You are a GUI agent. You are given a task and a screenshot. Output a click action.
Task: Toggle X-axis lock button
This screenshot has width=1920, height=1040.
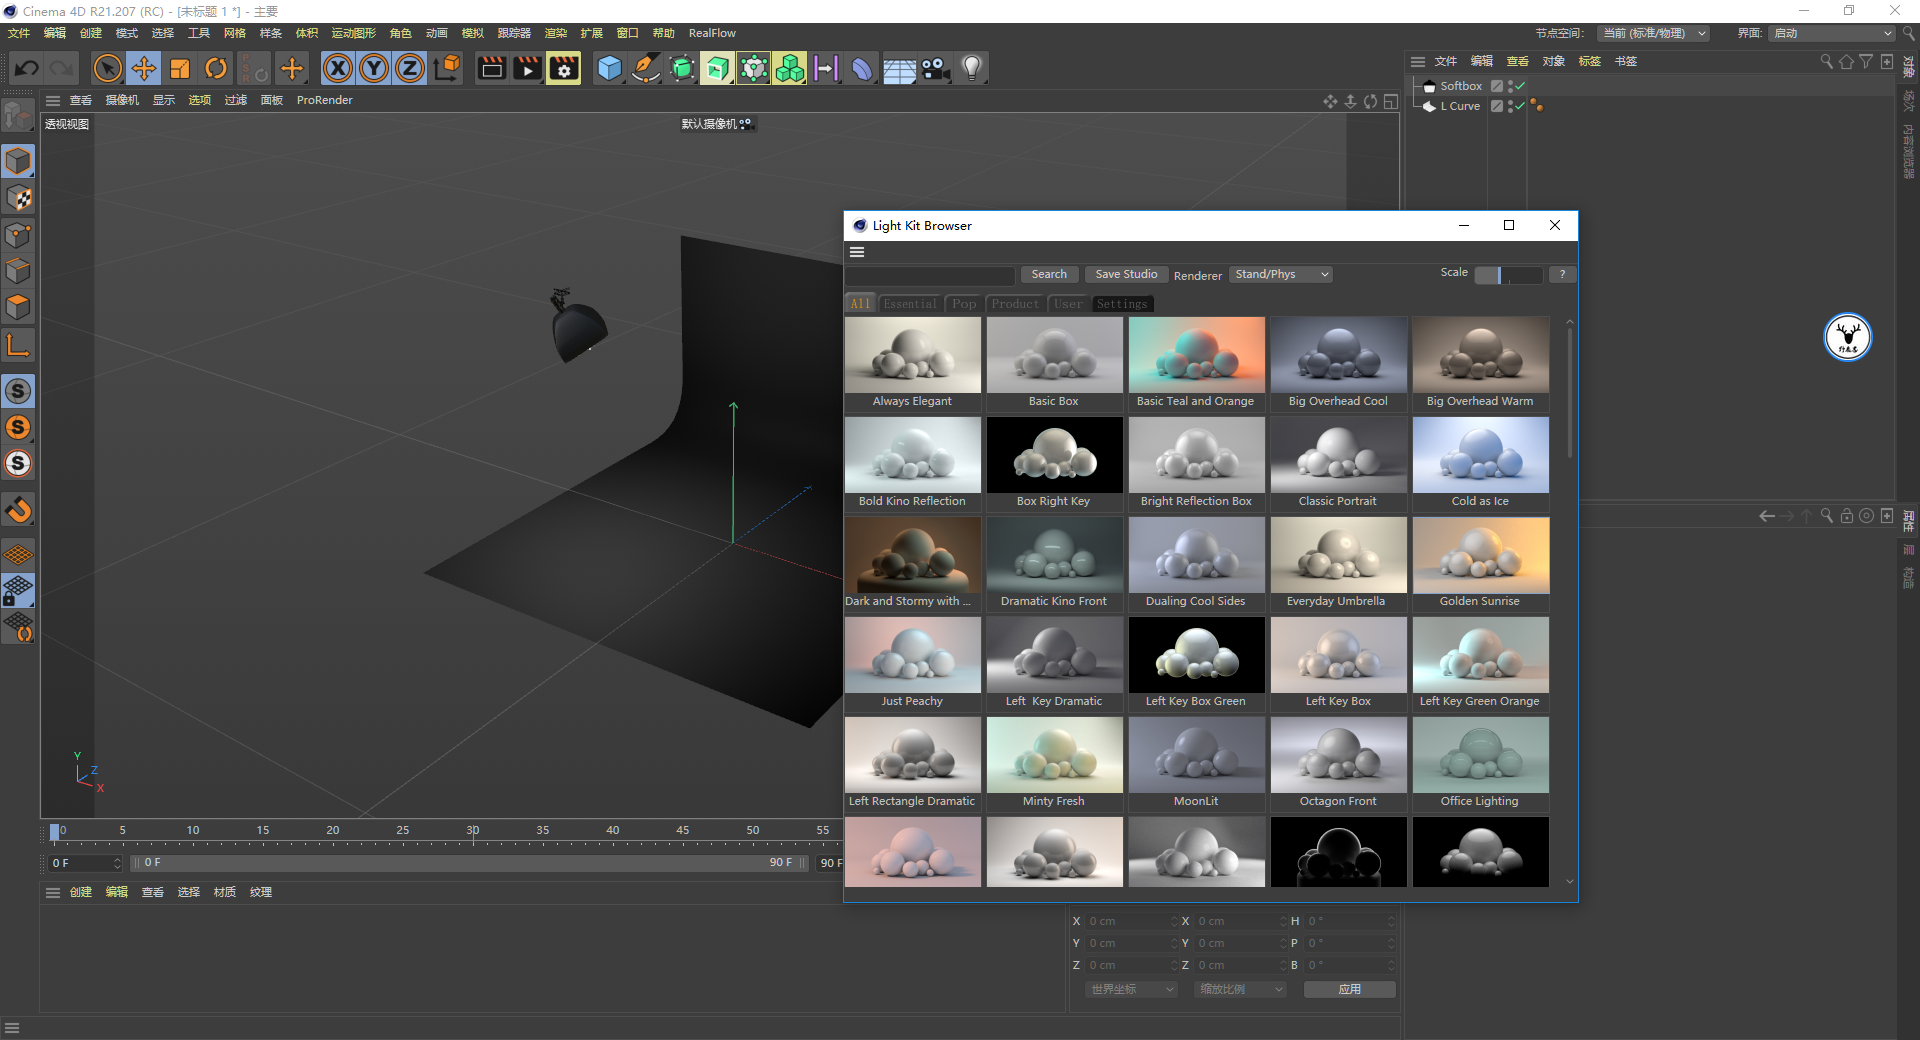point(338,68)
